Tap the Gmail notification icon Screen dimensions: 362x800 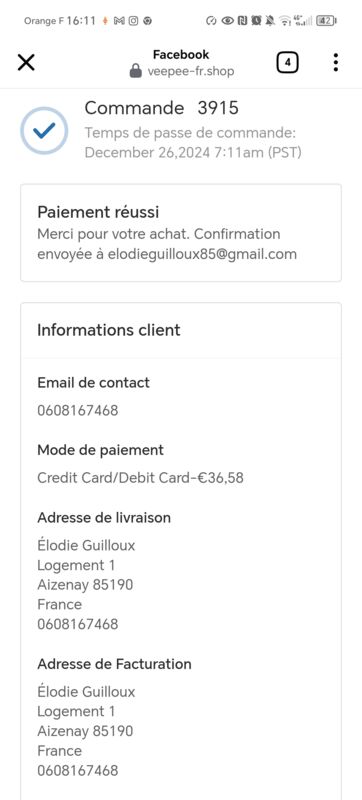point(119,21)
